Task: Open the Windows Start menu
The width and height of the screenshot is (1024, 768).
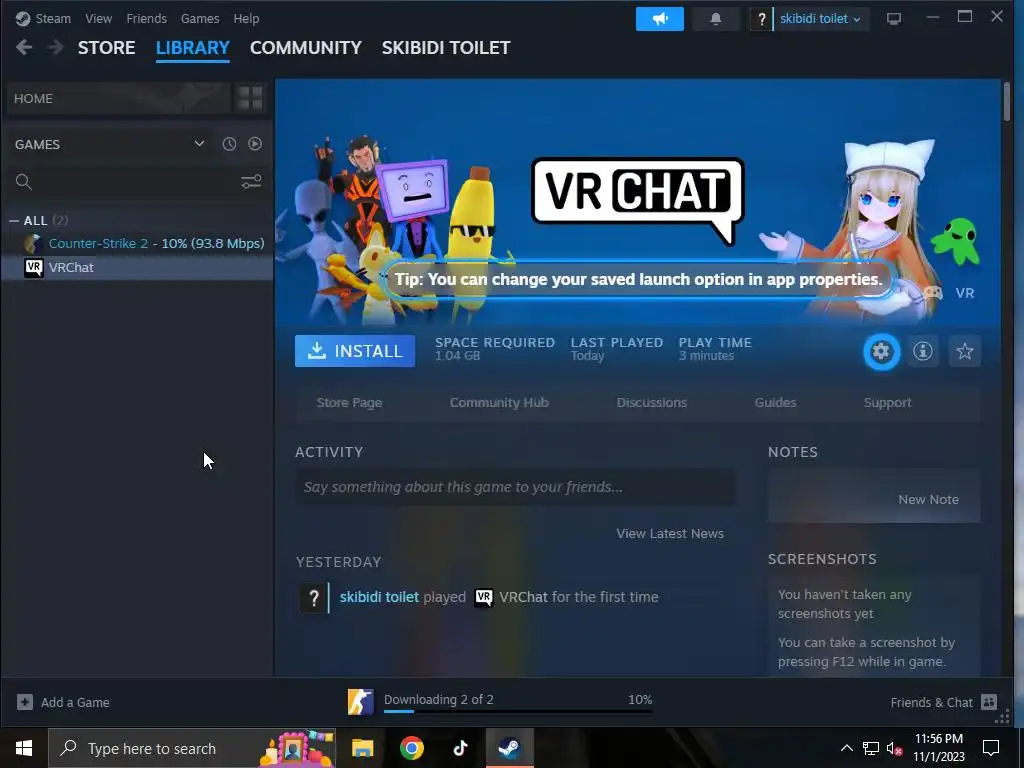Action: (x=24, y=748)
